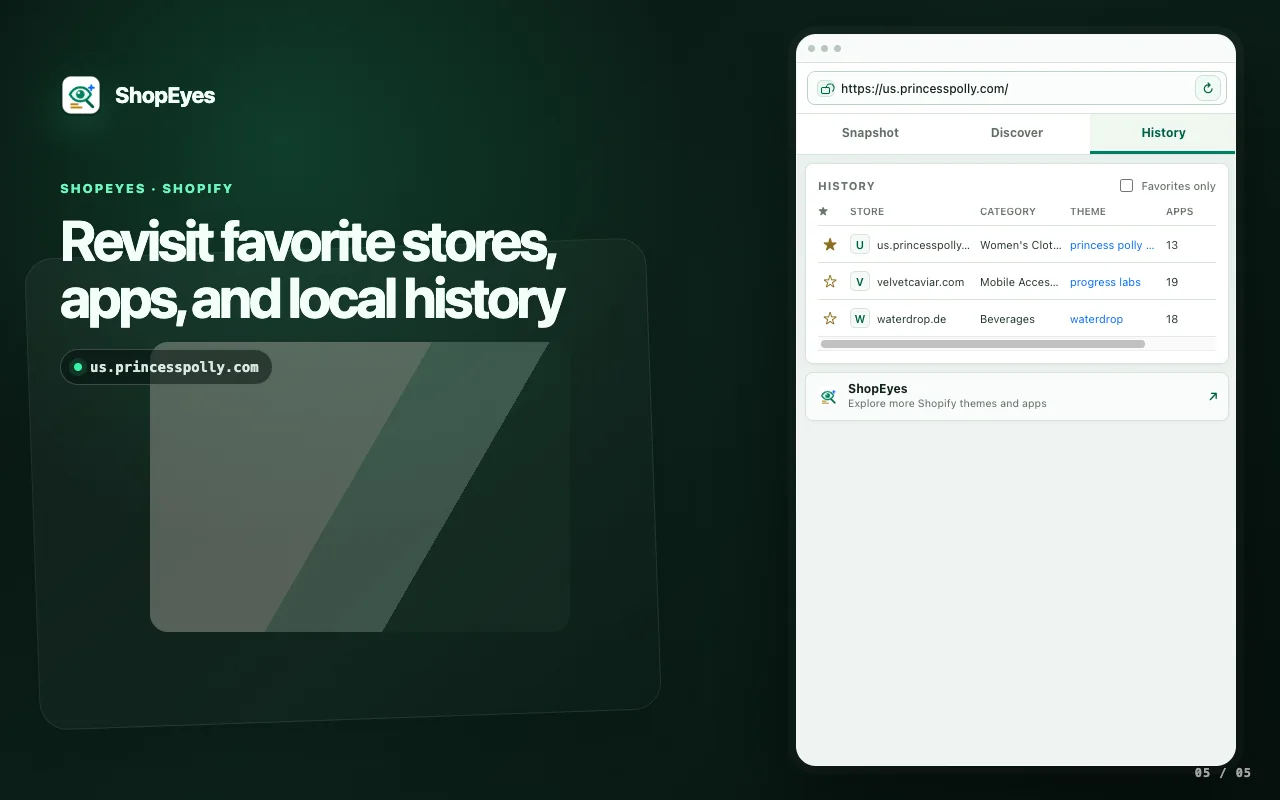Image resolution: width=1280 pixels, height=800 pixels.
Task: Click the CATEGORY column header
Action: [1008, 212]
